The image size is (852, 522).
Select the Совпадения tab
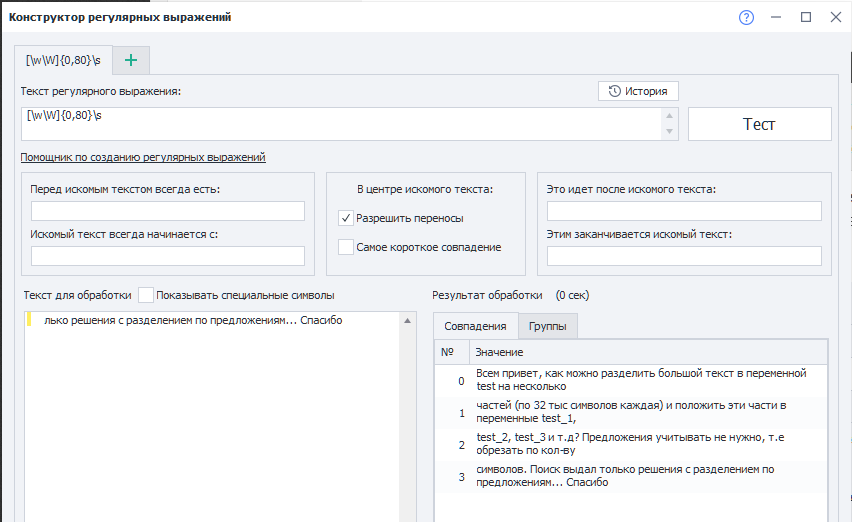pyautogui.click(x=476, y=326)
